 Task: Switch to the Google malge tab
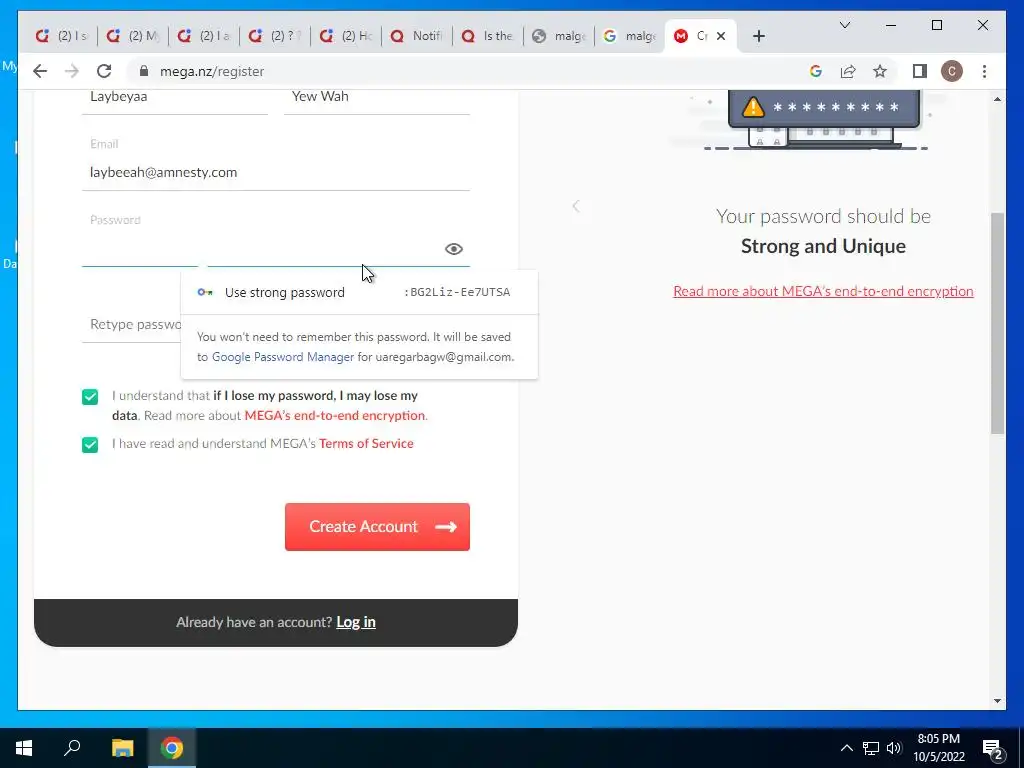630,36
